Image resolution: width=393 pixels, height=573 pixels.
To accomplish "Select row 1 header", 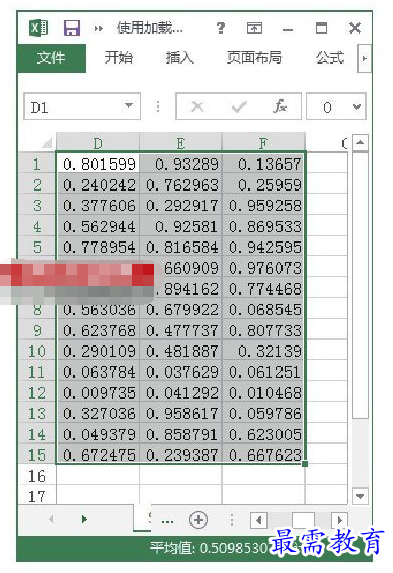I will (37, 164).
